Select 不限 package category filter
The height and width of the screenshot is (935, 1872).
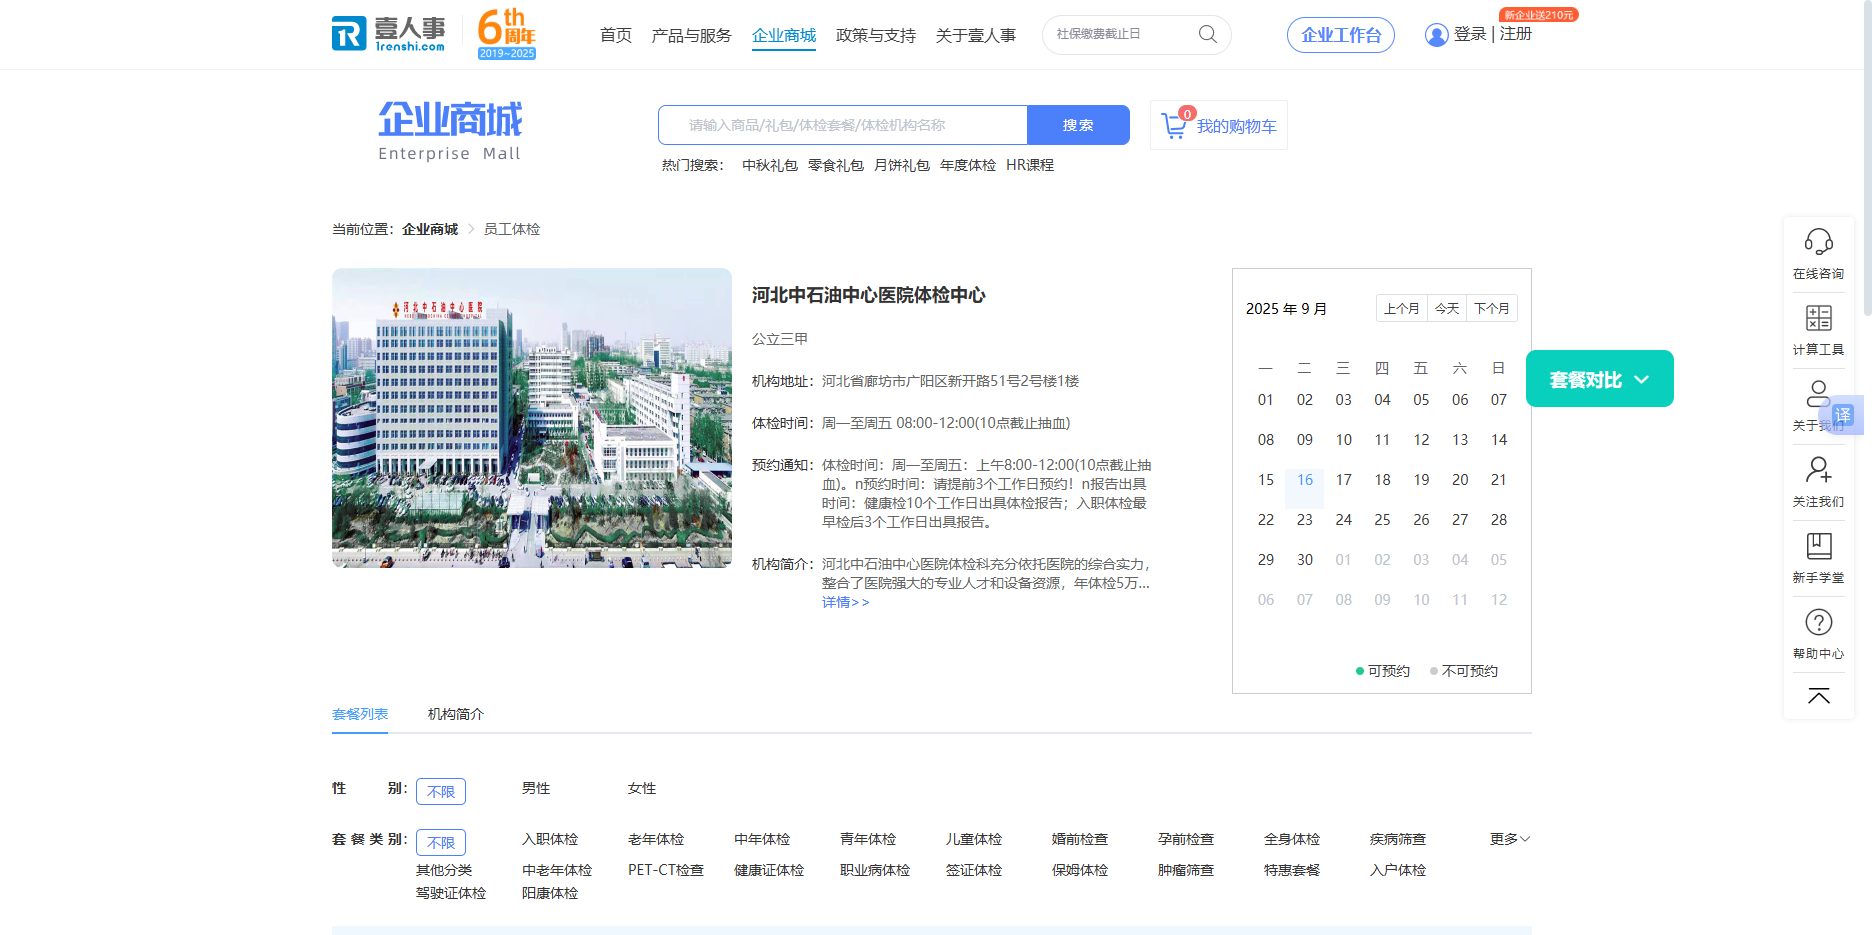point(441,842)
